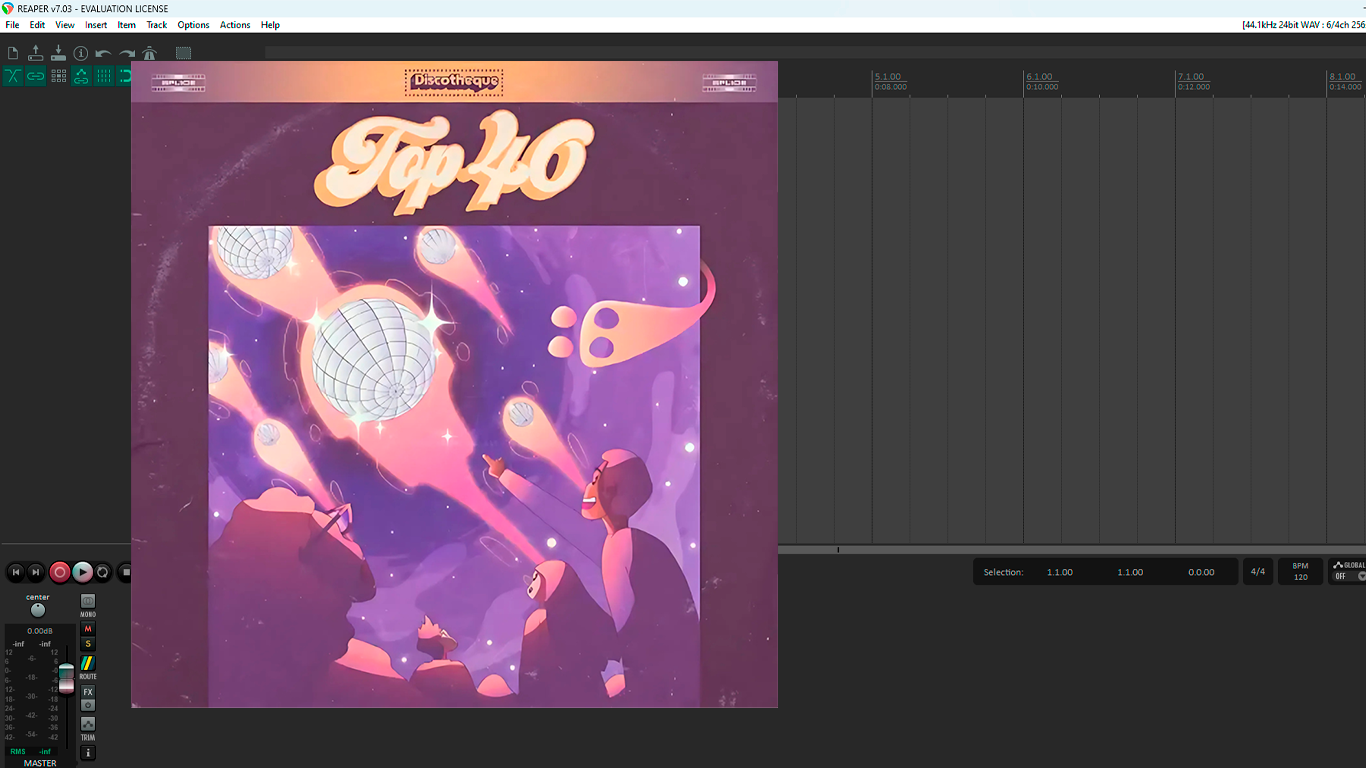The image size is (1366, 768).
Task: Click the Save Project download-arrow icon
Action: (58, 53)
